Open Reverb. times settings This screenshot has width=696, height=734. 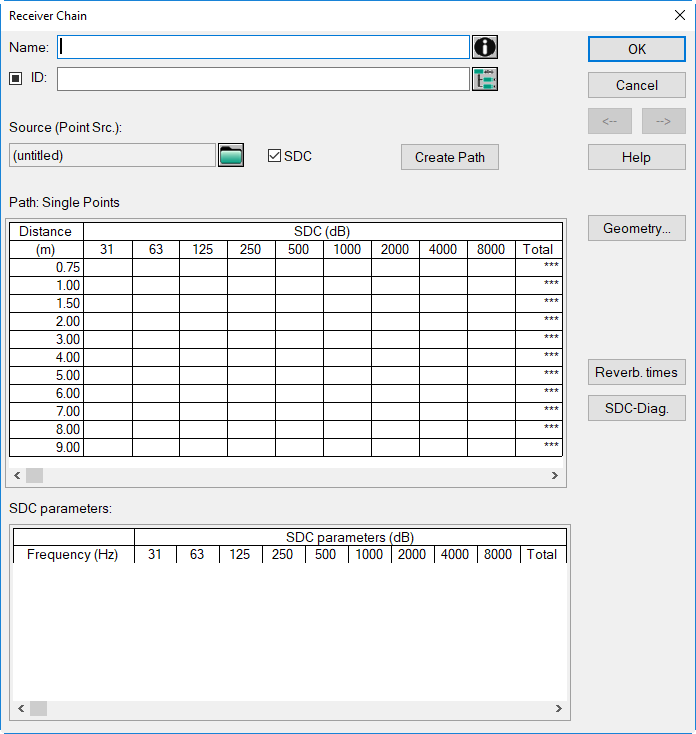coord(637,372)
